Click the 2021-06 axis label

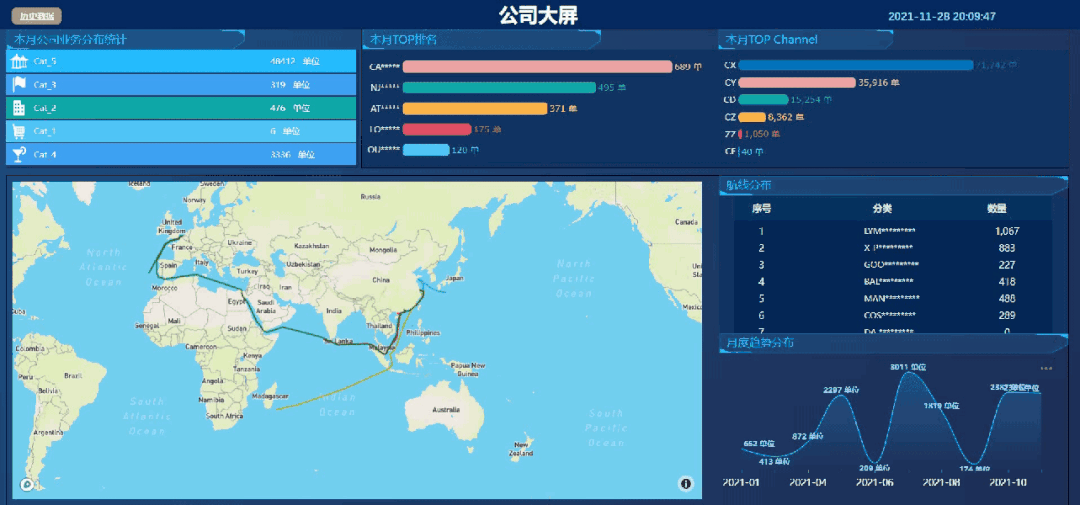[875, 482]
